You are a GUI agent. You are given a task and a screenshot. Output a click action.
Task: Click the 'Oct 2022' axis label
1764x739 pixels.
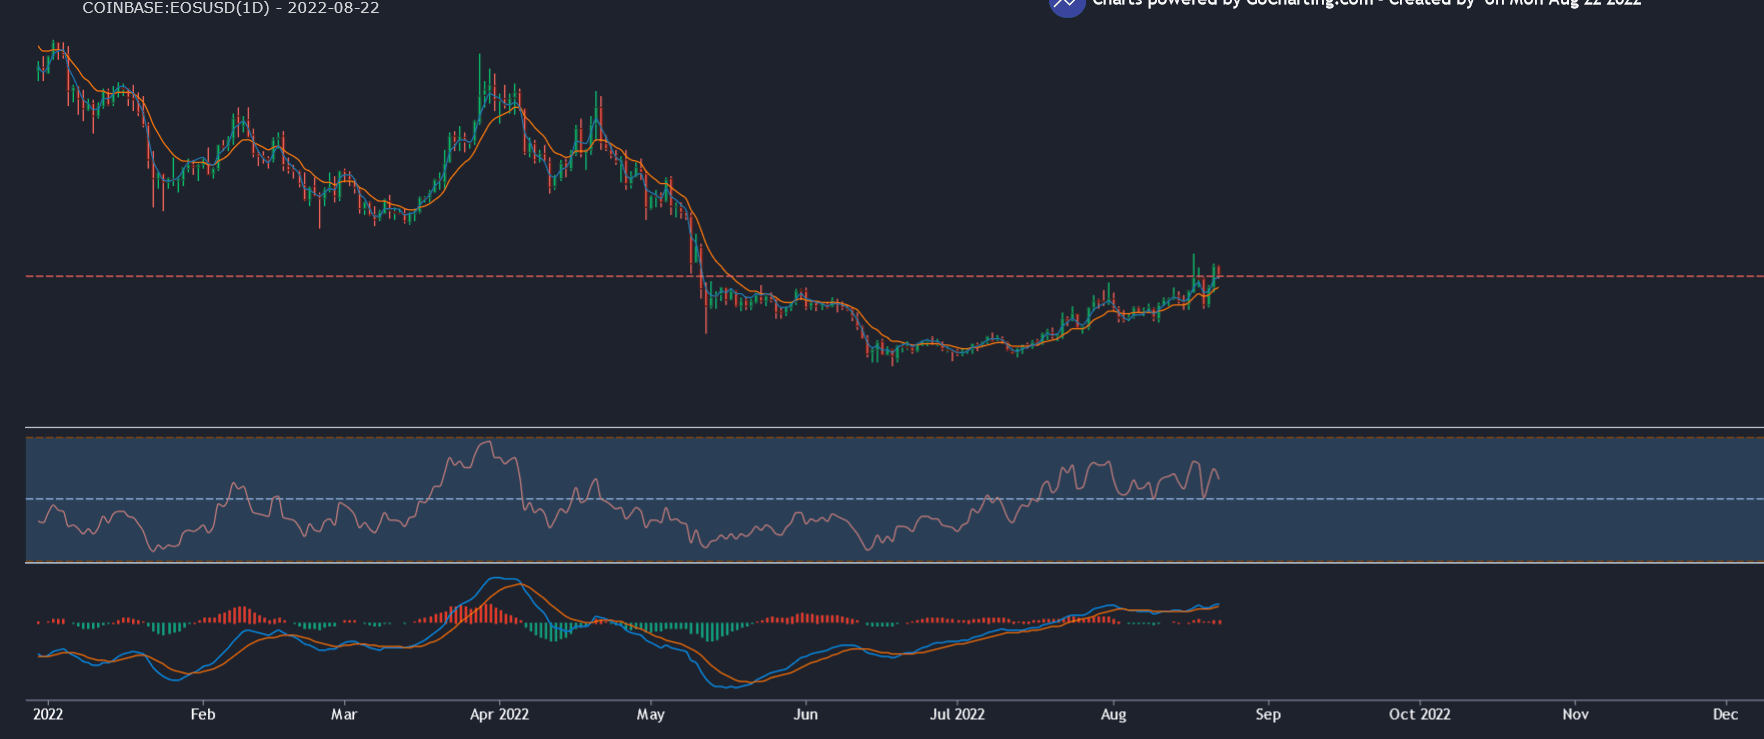click(x=1419, y=714)
